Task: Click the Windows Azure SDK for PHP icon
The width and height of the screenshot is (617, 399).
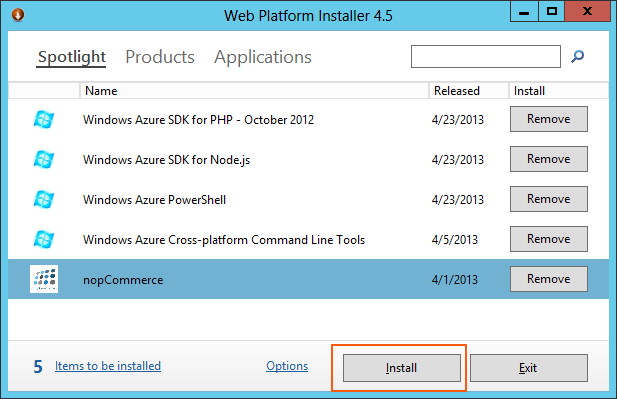Action: tap(44, 119)
